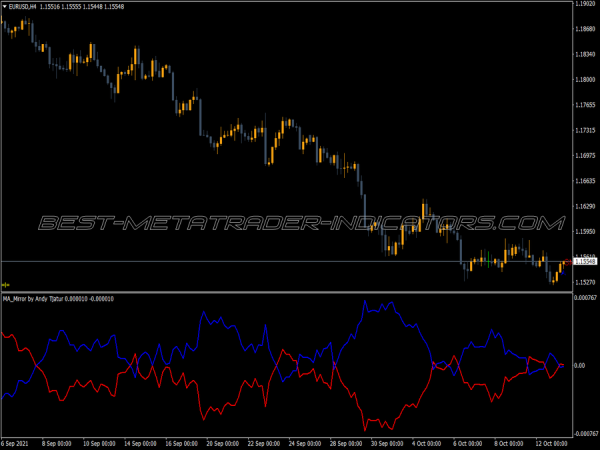Viewport: 600px width, 450px height.
Task: Select the green candle on the 7 Oct range
Action: tap(488, 259)
